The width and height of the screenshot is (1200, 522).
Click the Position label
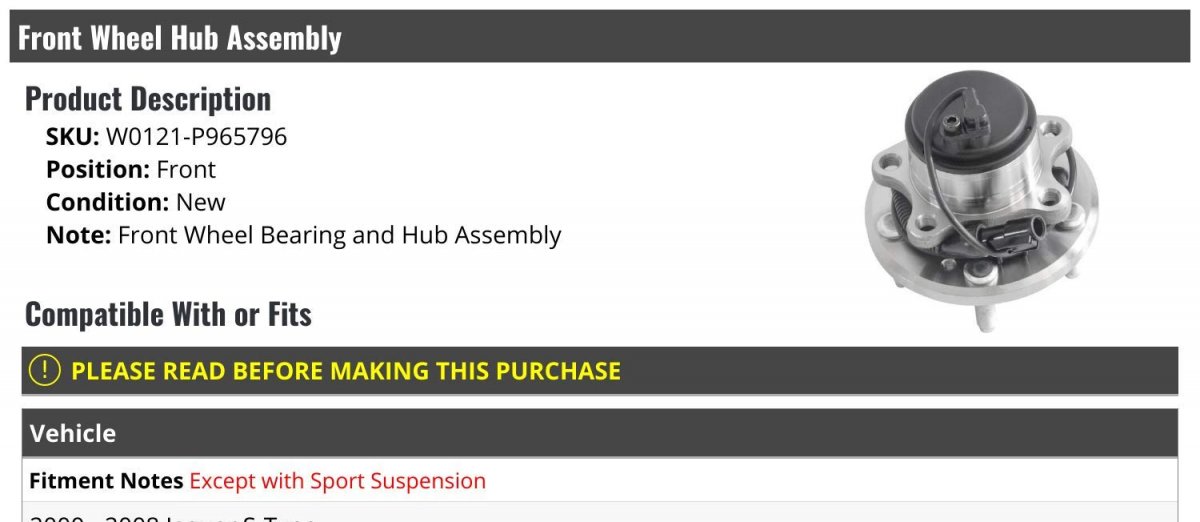[x=98, y=170]
